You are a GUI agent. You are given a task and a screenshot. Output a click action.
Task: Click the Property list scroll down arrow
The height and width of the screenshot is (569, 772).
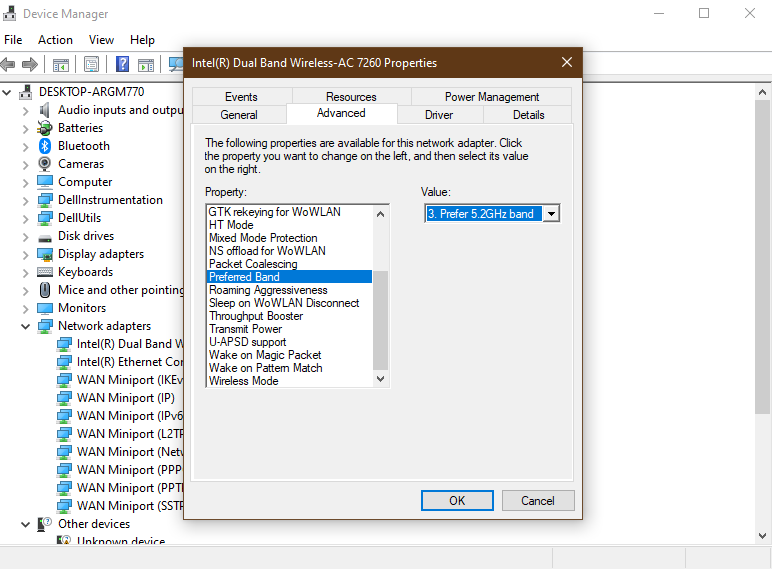(x=380, y=379)
